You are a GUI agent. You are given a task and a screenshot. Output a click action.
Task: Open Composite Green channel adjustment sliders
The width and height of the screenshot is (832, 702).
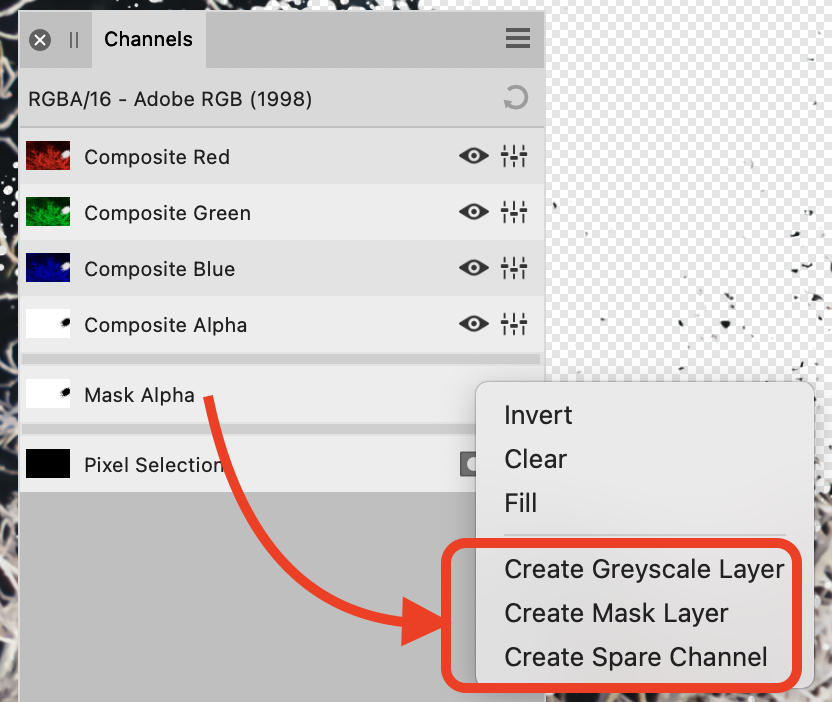513,212
